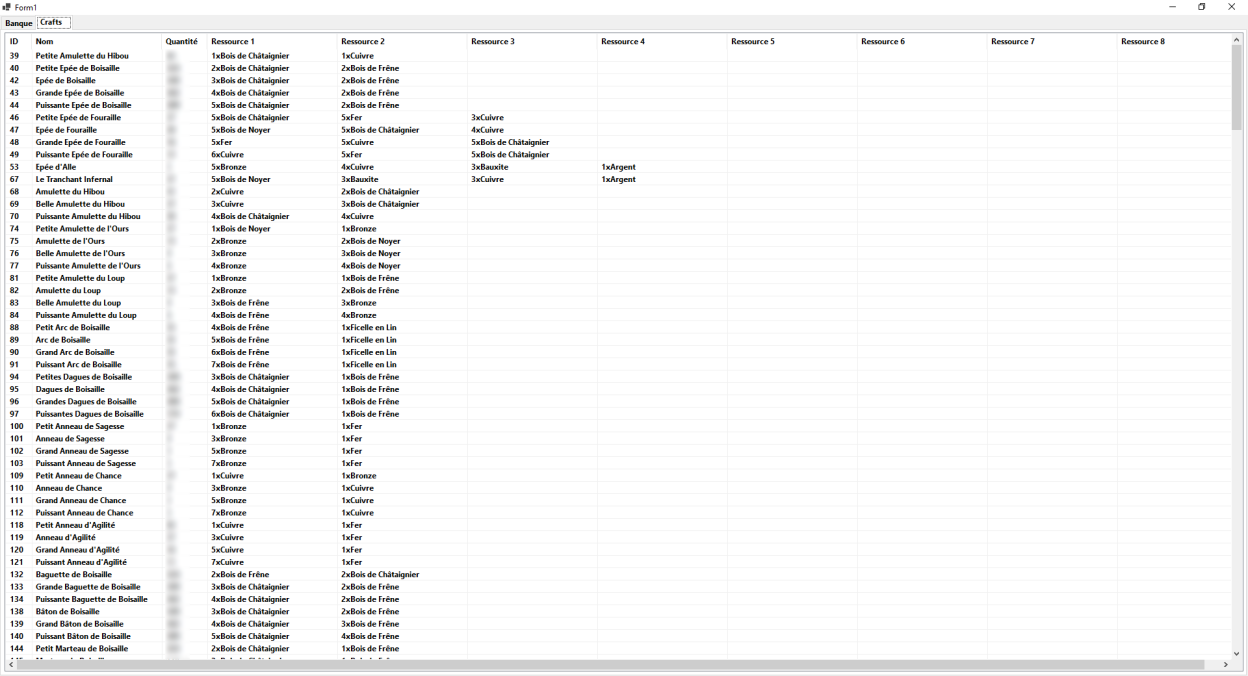
Task: Click the Ressource 8 column header
Action: pos(1175,41)
